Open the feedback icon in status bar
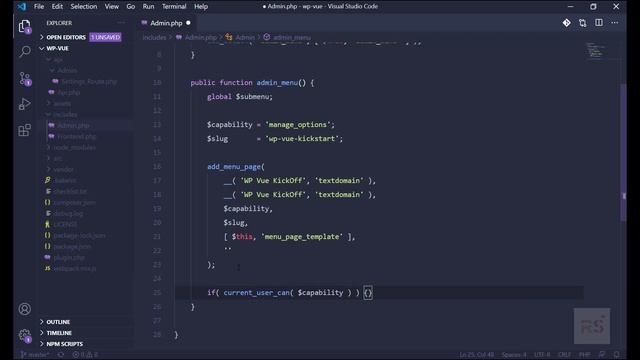The width and height of the screenshot is (640, 360). (x=602, y=355)
